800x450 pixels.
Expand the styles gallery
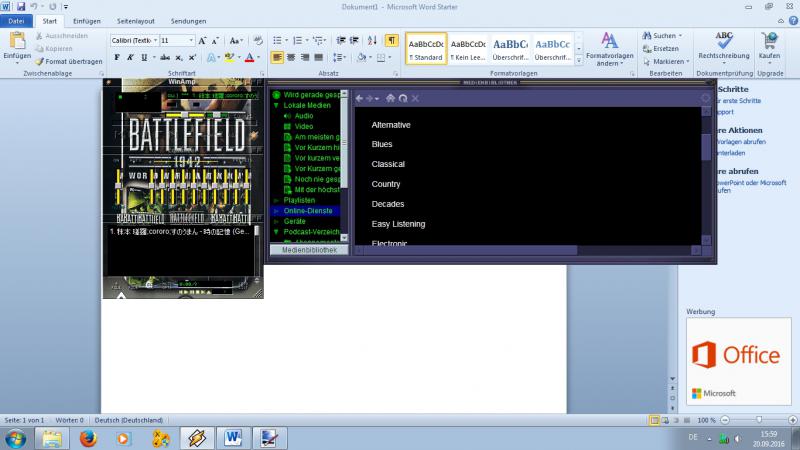click(x=579, y=60)
